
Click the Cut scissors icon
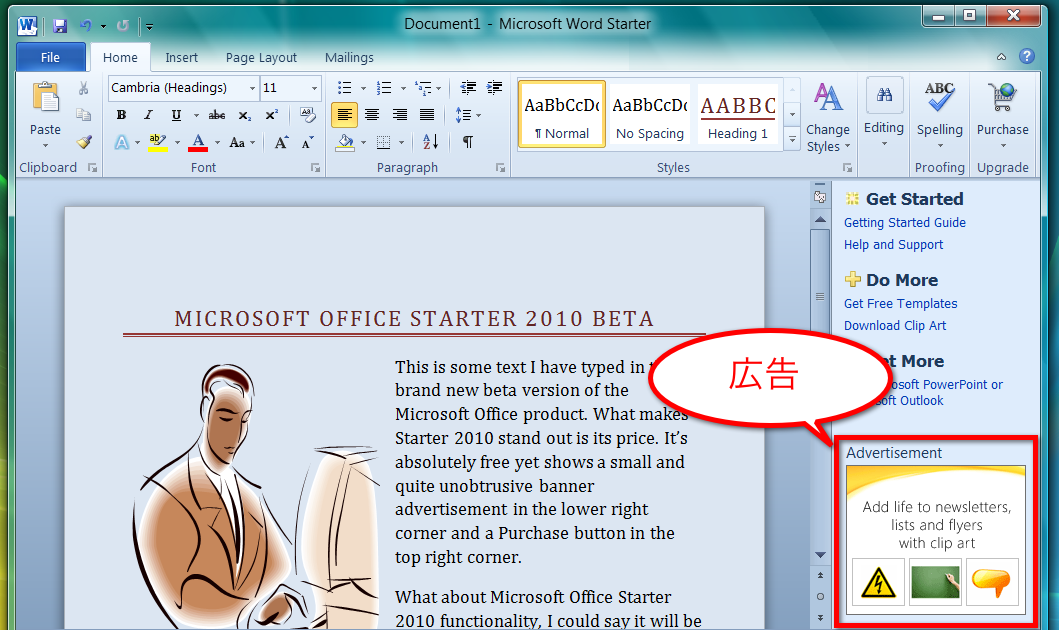pos(84,88)
